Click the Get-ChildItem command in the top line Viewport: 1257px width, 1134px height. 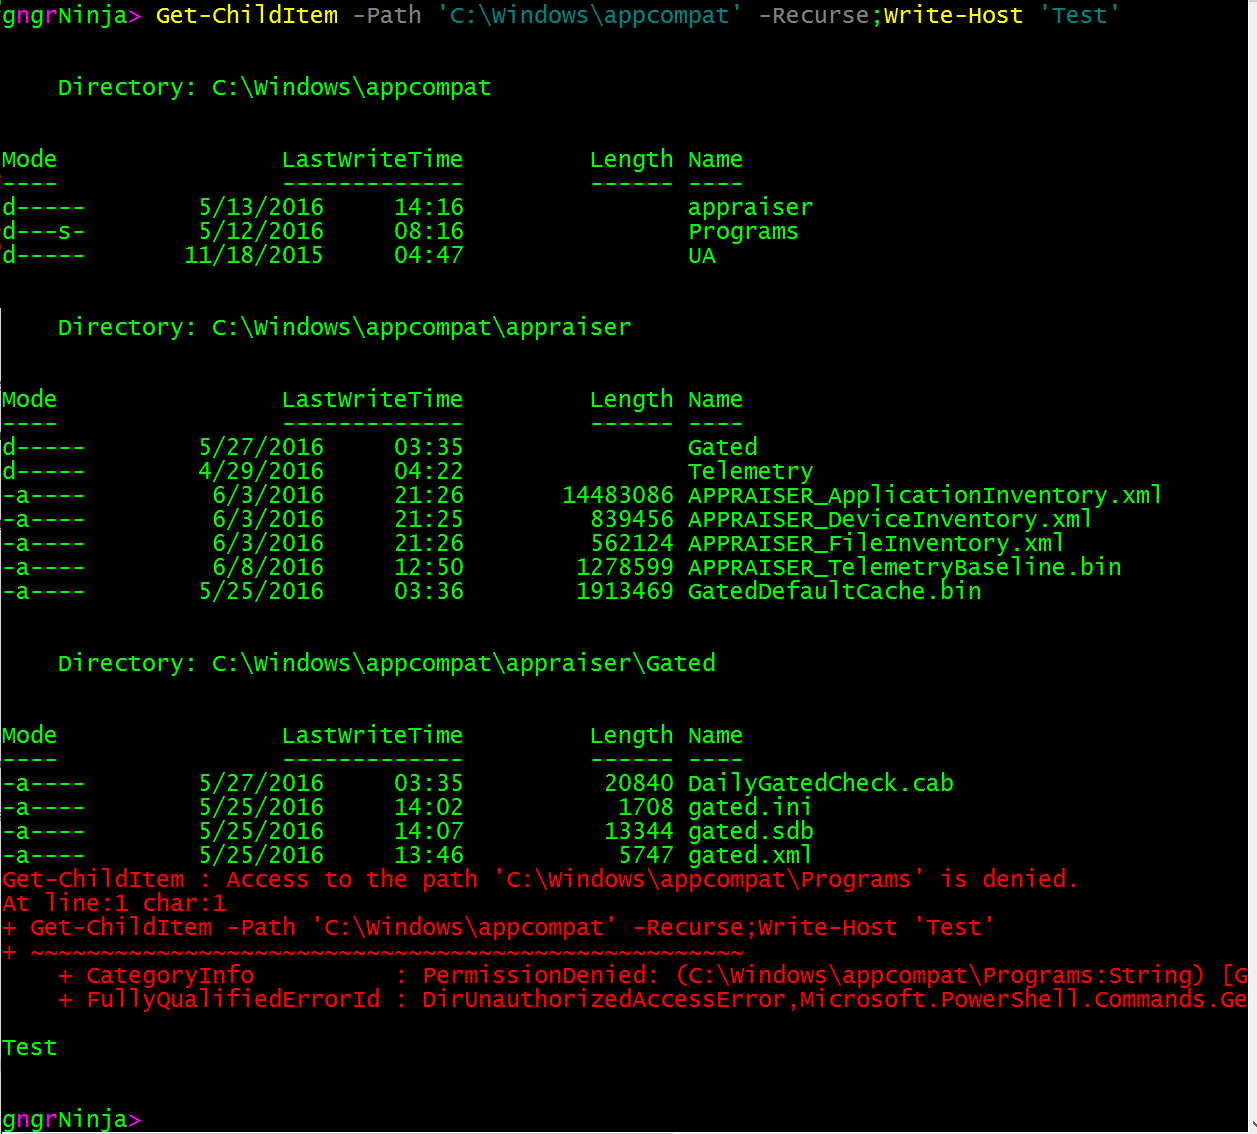[247, 16]
